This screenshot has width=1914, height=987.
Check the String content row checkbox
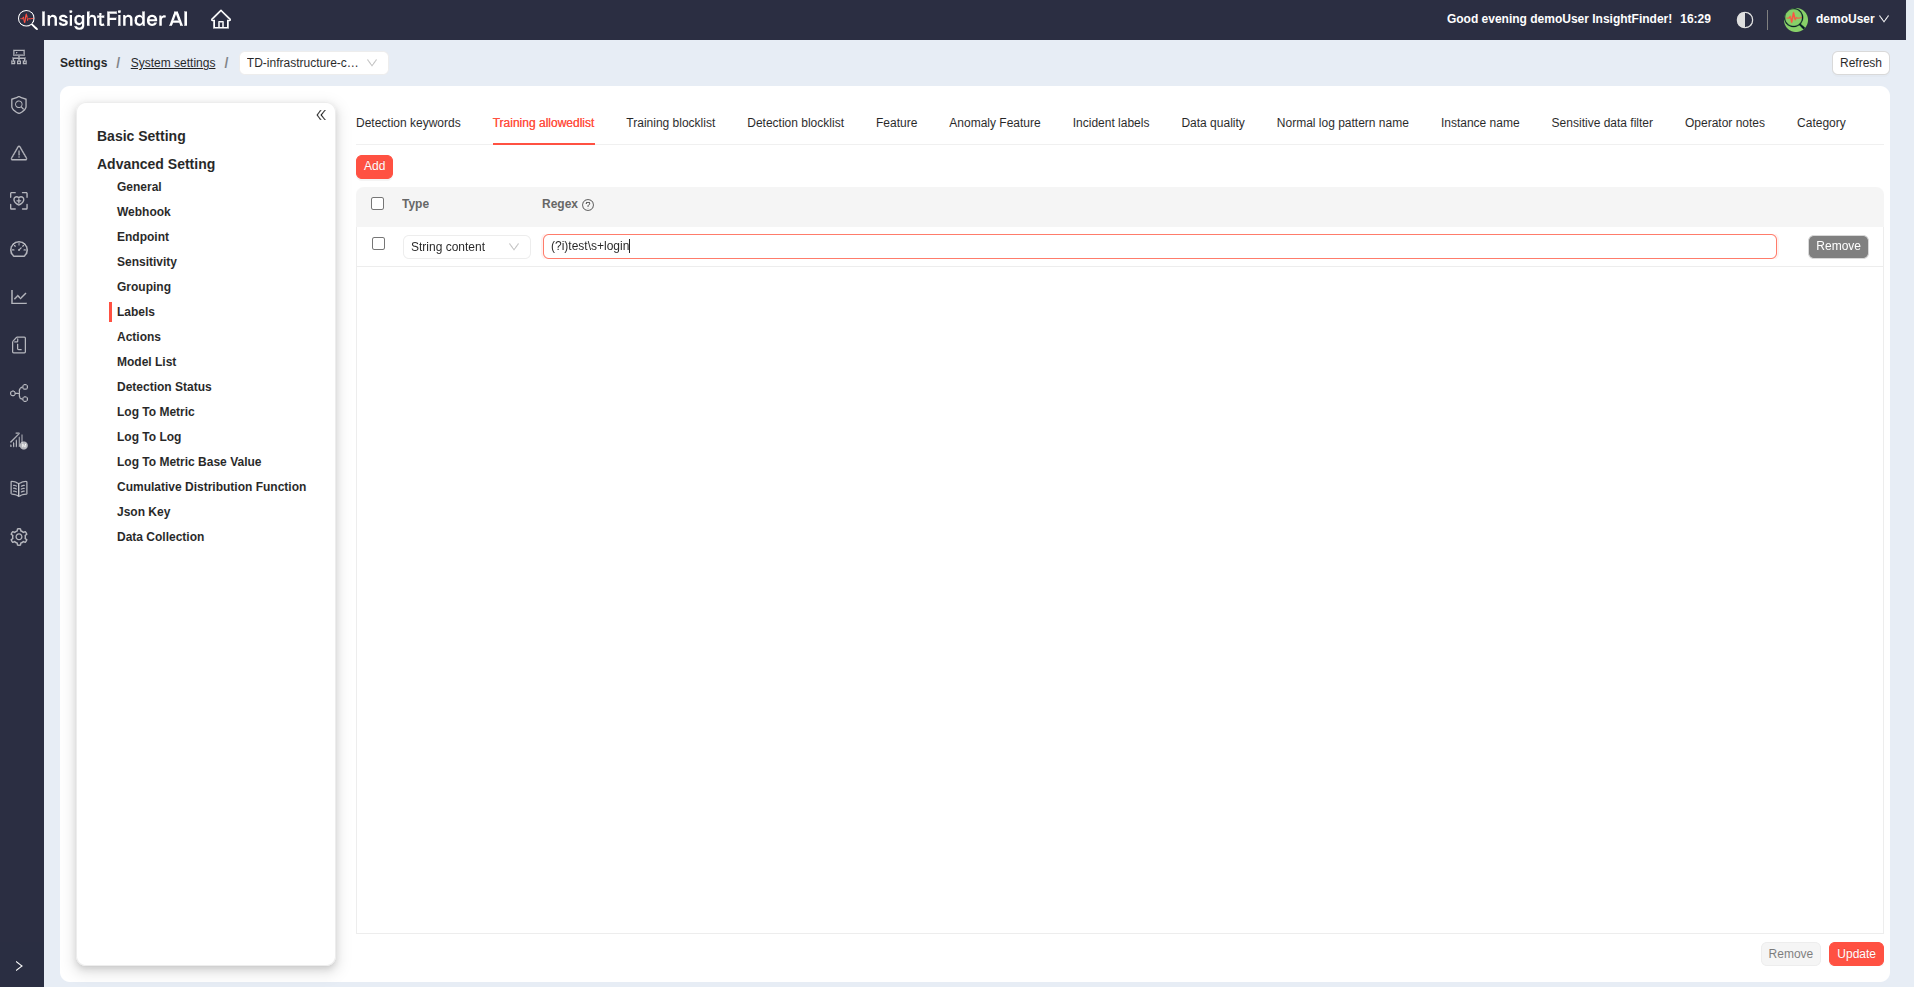pos(378,244)
